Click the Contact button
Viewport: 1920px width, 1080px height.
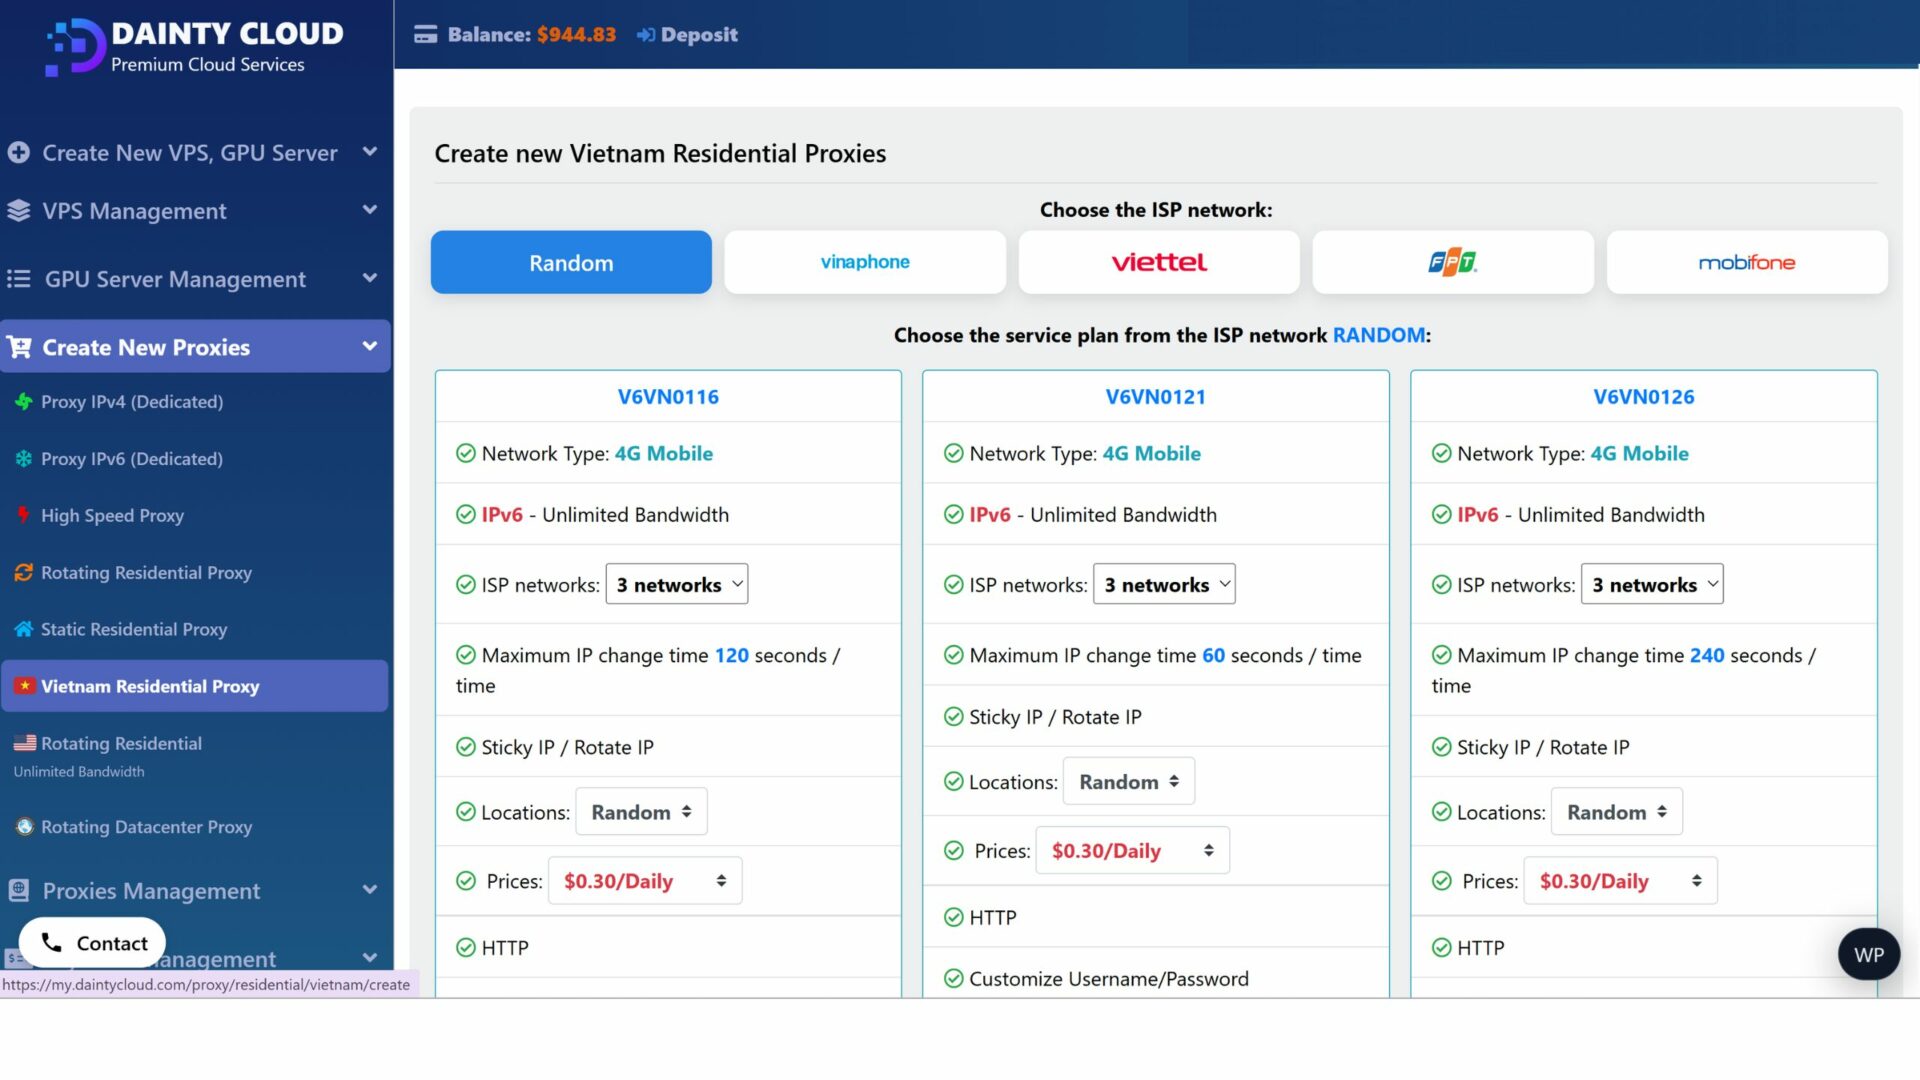(92, 943)
